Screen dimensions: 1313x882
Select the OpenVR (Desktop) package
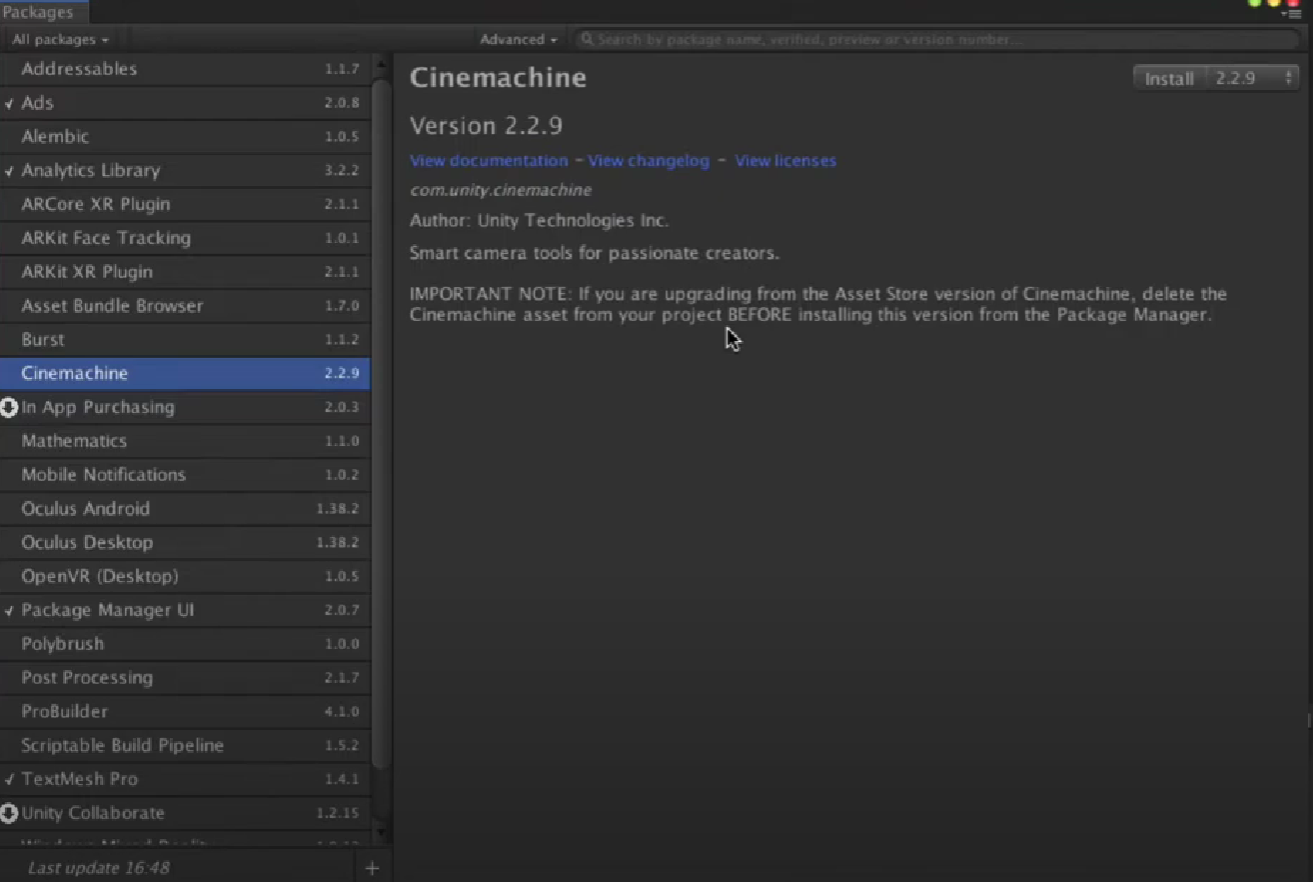pos(185,577)
